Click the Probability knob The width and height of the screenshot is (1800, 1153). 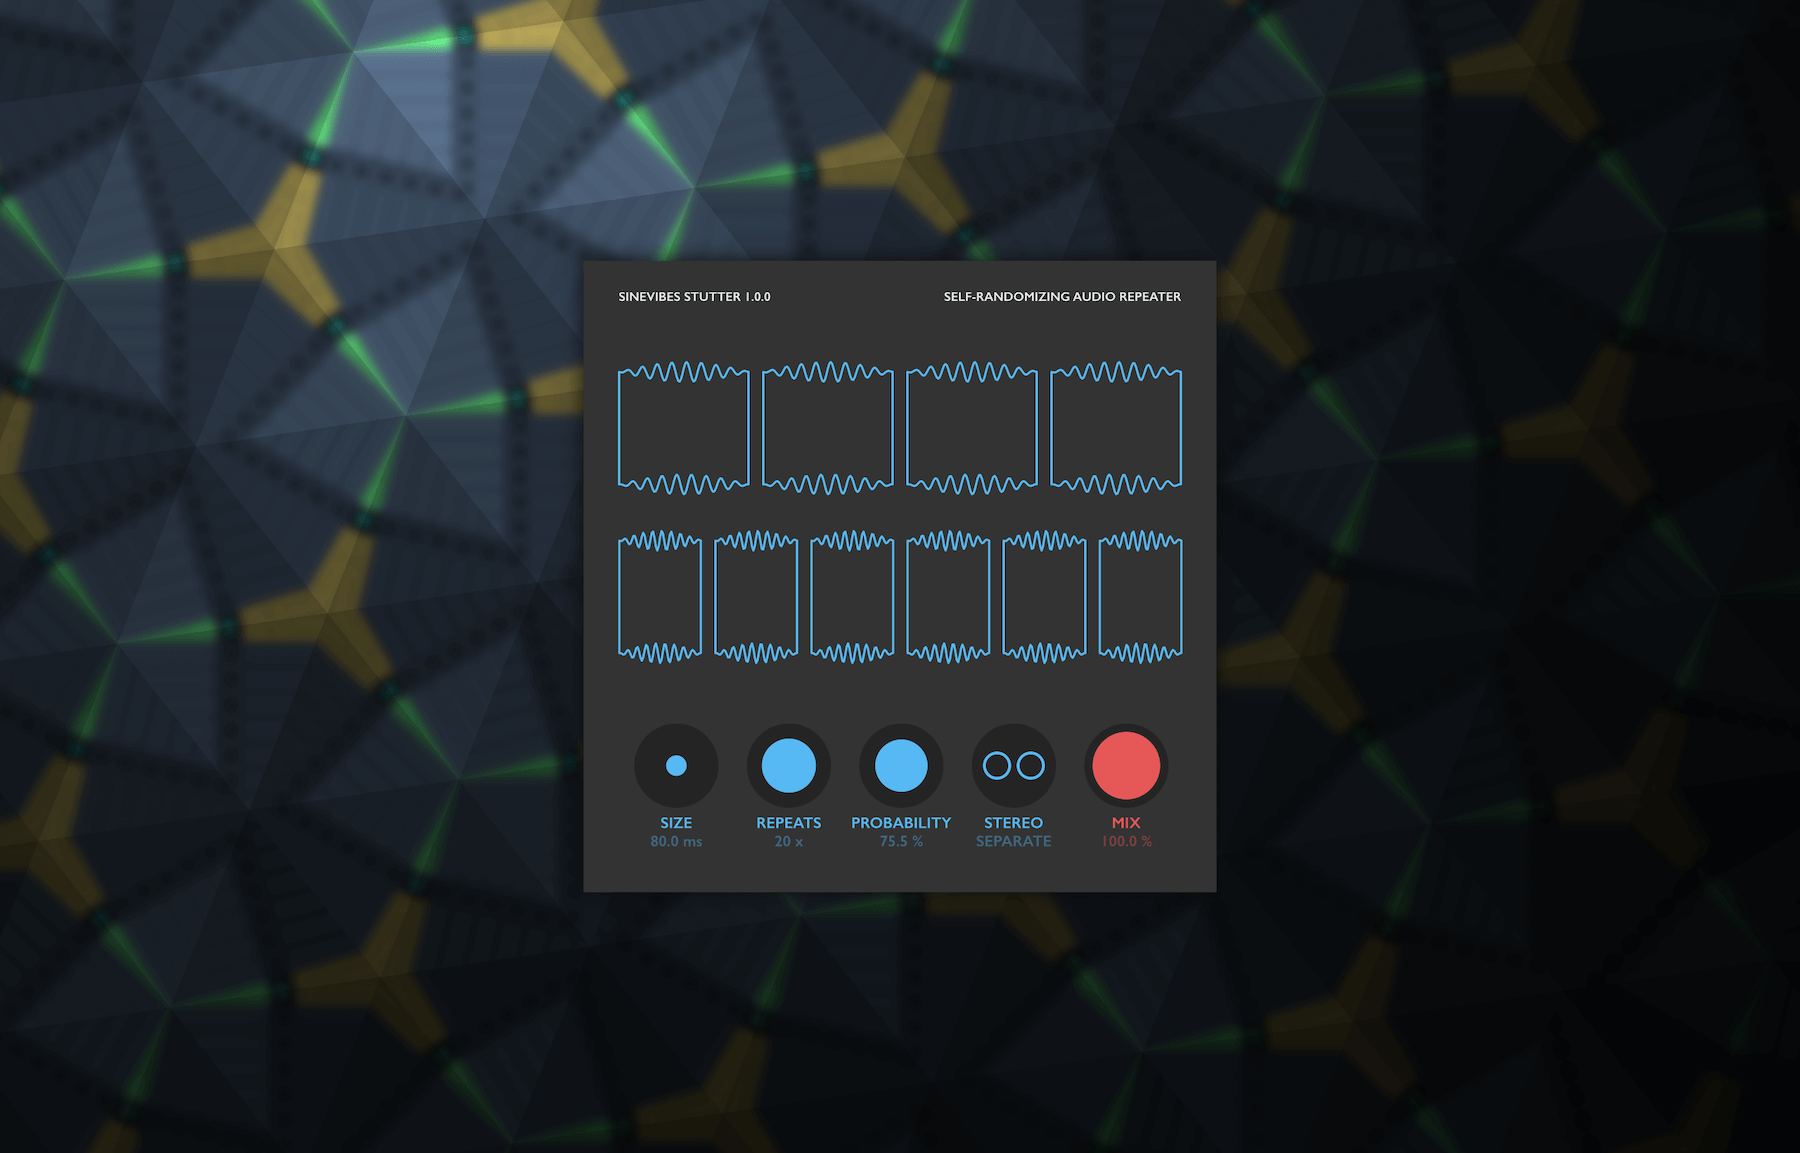tap(901, 766)
